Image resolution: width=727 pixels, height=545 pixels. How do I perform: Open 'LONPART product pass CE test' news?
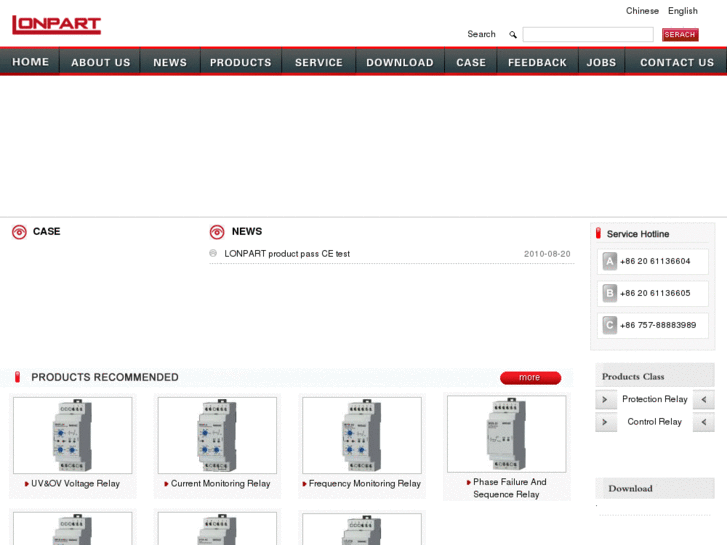pos(287,254)
